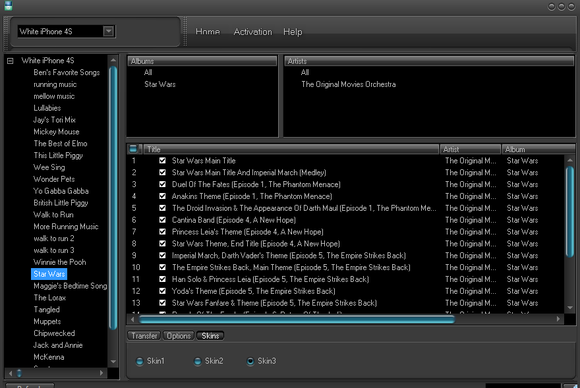Select the Skin1 radio button
The height and width of the screenshot is (388, 580).
pos(139,361)
